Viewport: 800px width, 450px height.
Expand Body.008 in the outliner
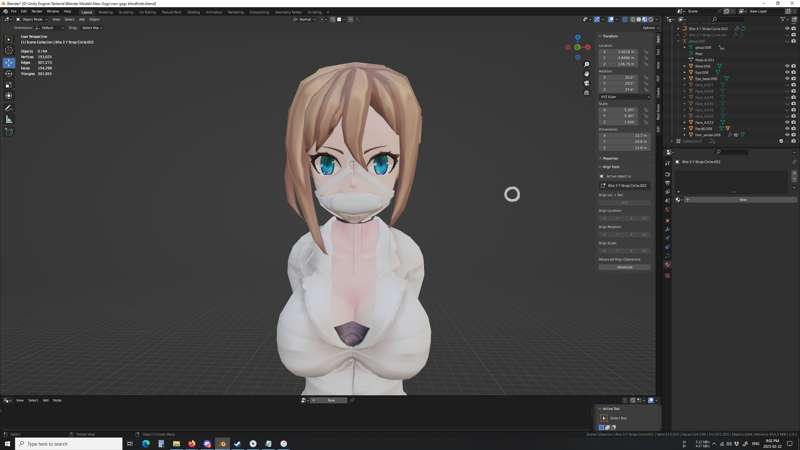coord(685,66)
